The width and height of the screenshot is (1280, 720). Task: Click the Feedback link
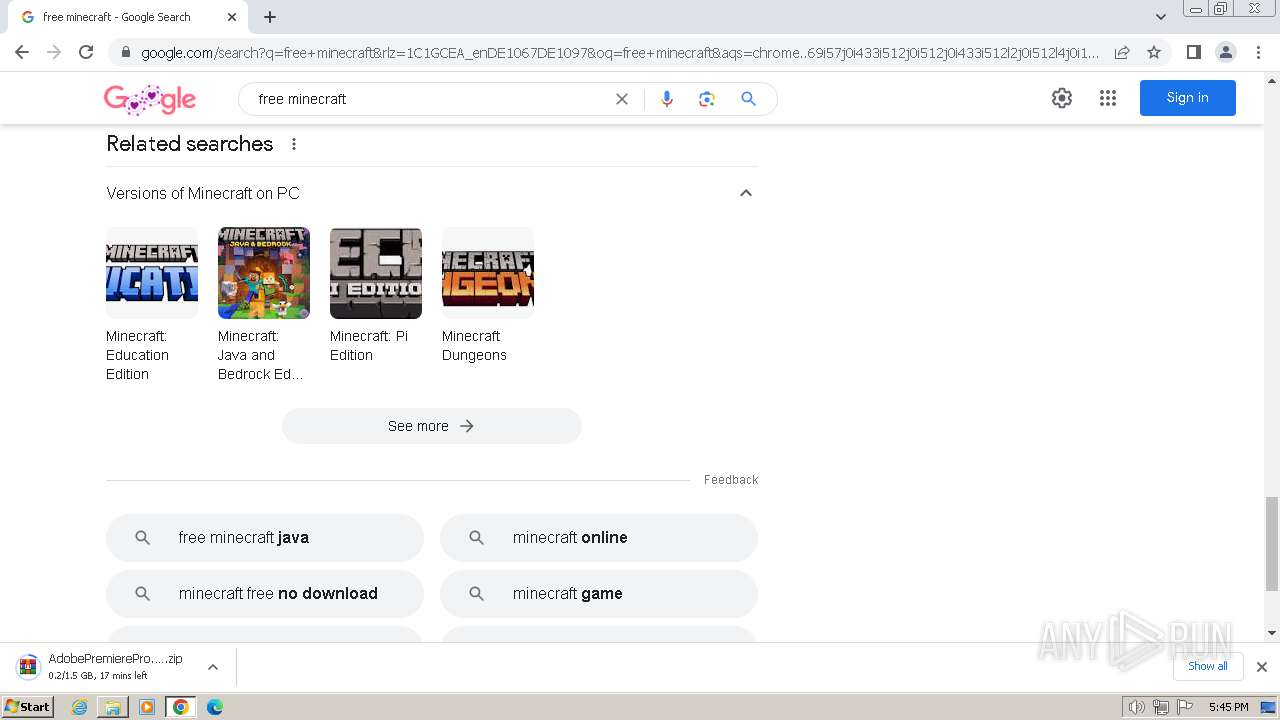pyautogui.click(x=731, y=480)
